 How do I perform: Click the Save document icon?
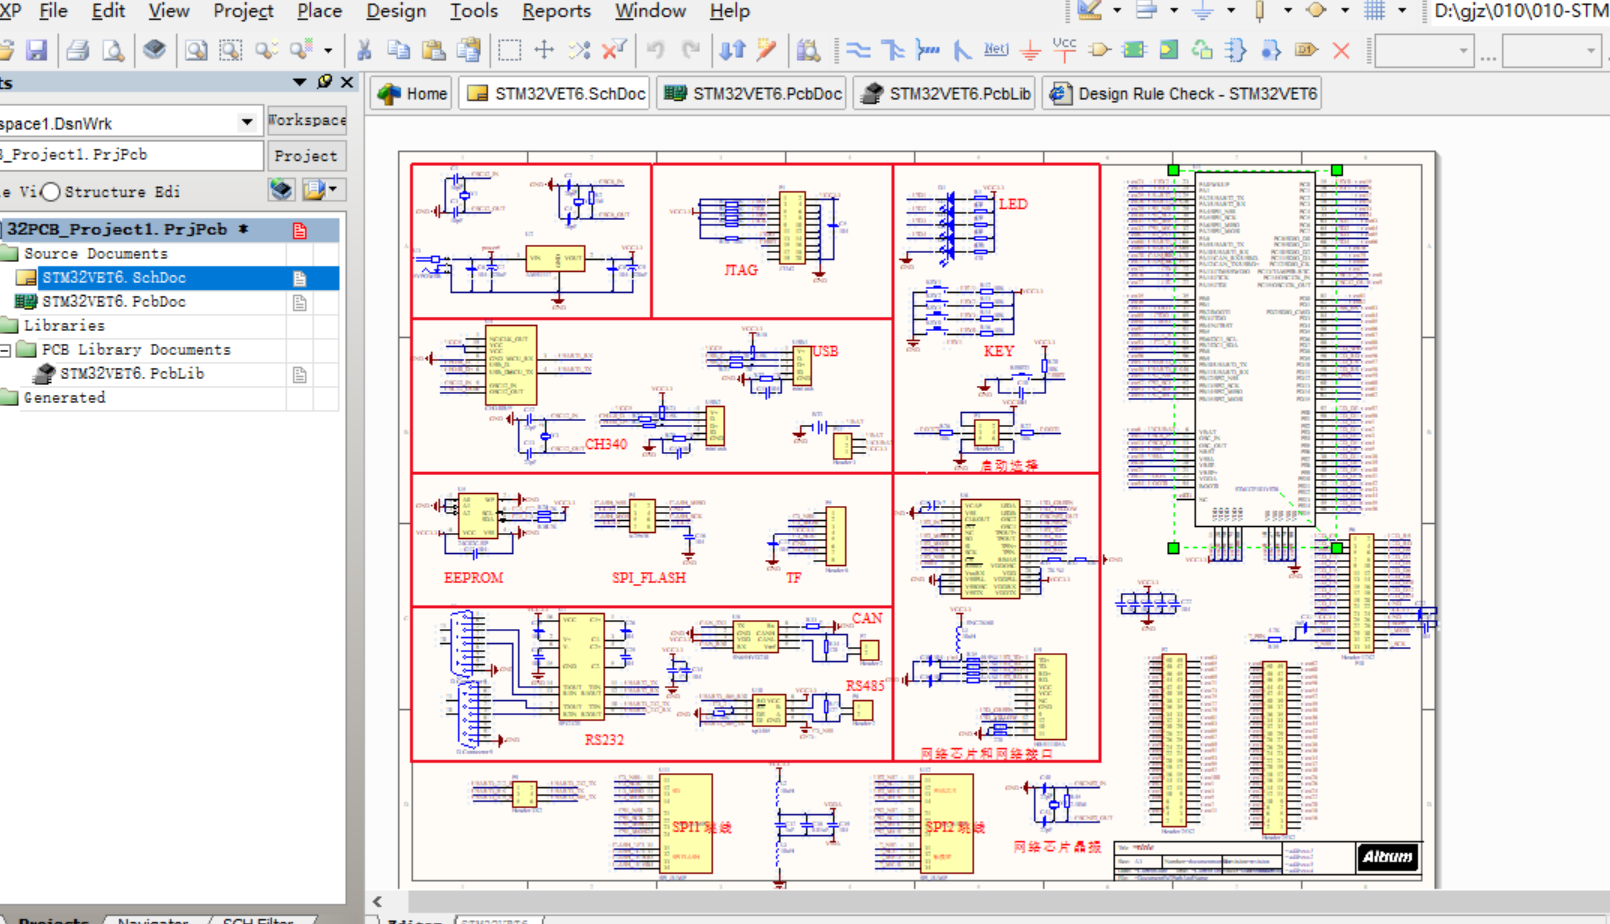coord(37,50)
